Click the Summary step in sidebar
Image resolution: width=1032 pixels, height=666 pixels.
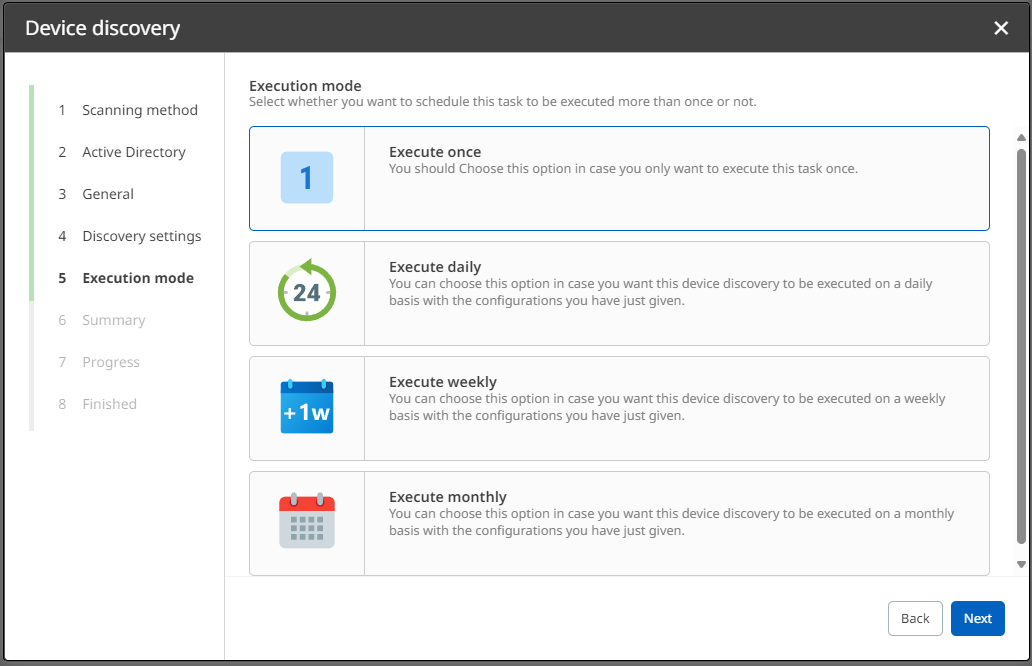114,320
